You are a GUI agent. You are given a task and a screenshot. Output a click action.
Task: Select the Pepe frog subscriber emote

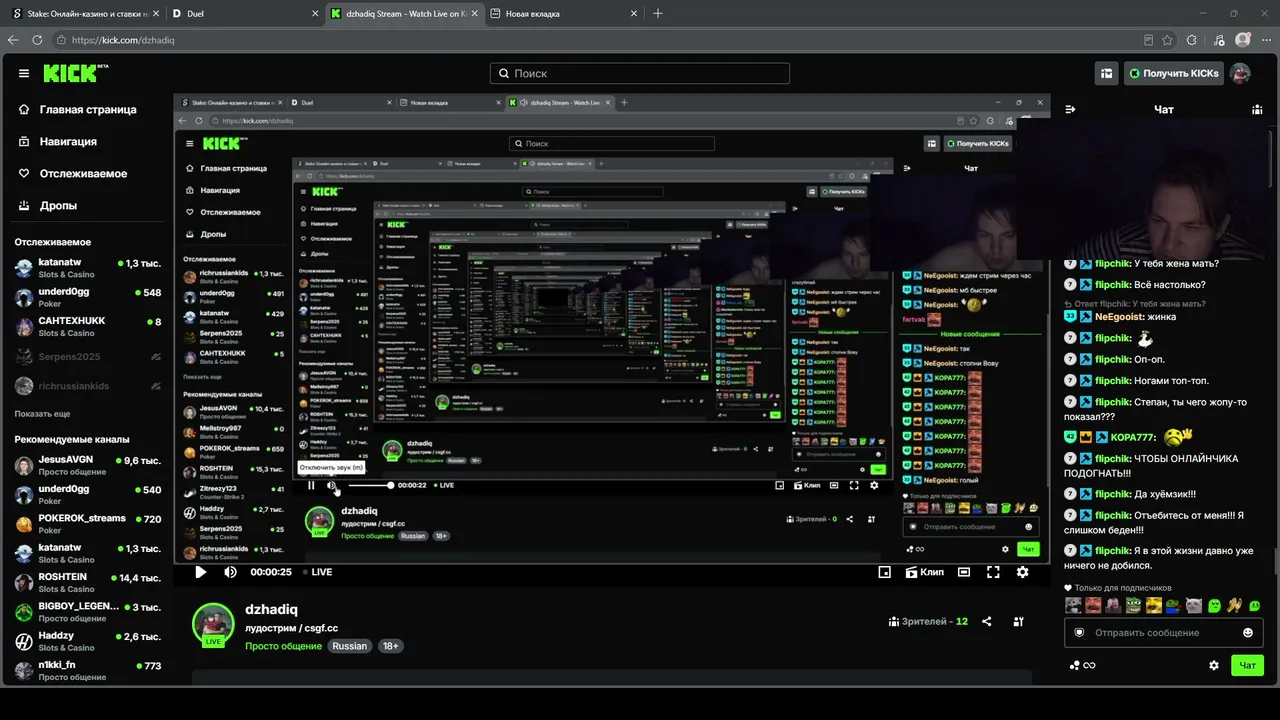[1133, 605]
